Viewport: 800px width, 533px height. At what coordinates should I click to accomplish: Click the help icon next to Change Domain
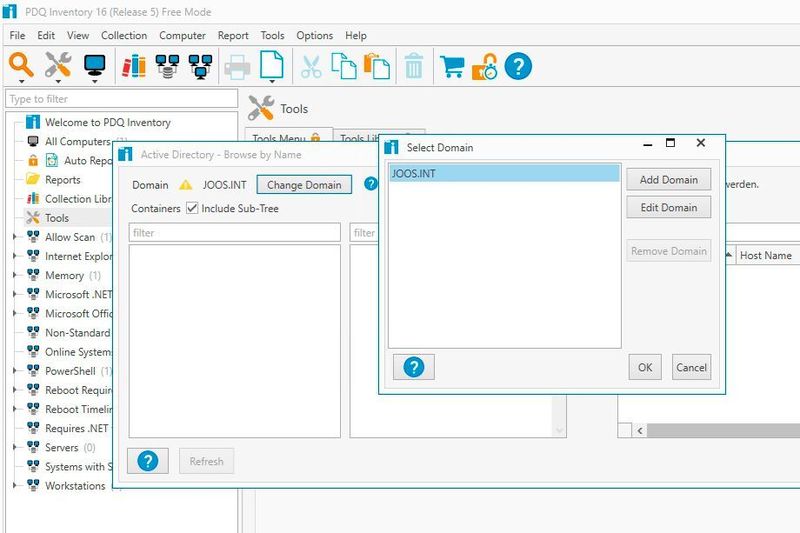[371, 184]
